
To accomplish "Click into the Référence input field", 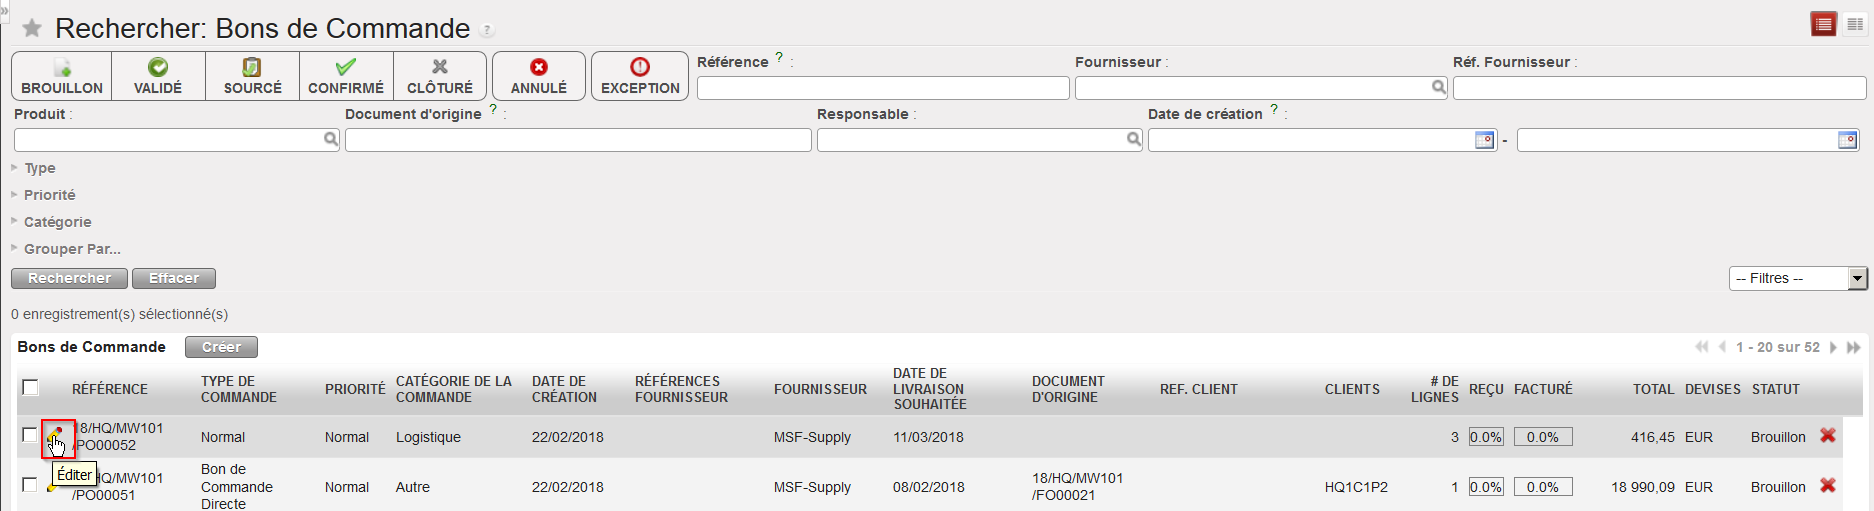I will click(882, 89).
